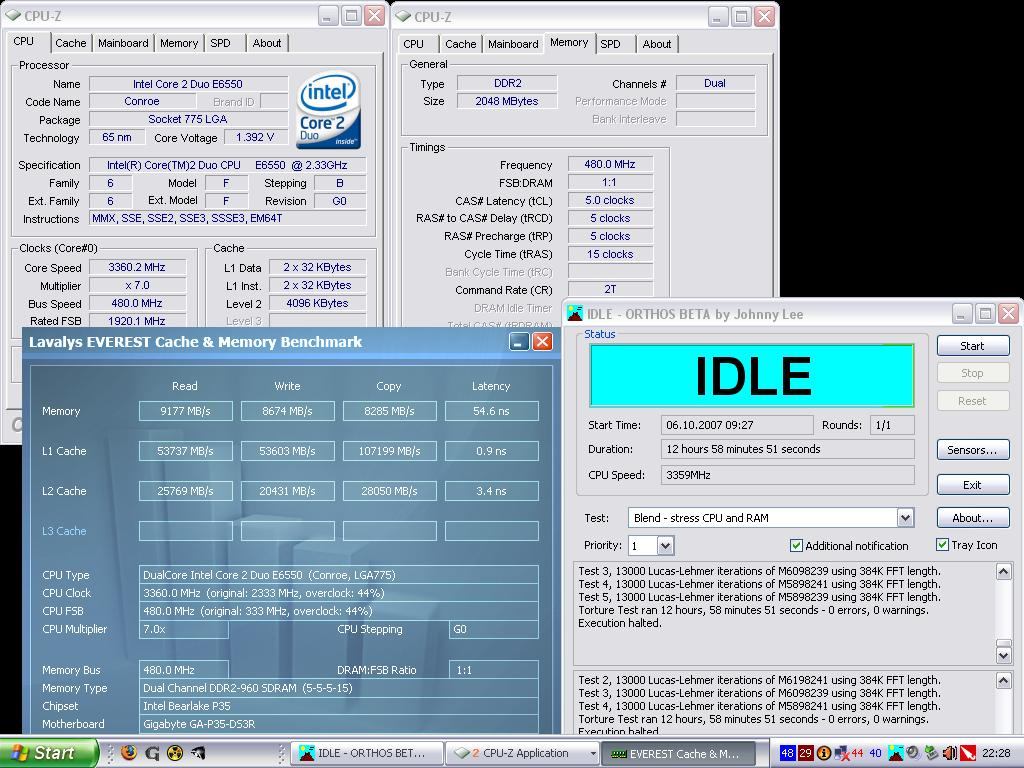Open About... in Orthos
The height and width of the screenshot is (768, 1024).
[972, 518]
